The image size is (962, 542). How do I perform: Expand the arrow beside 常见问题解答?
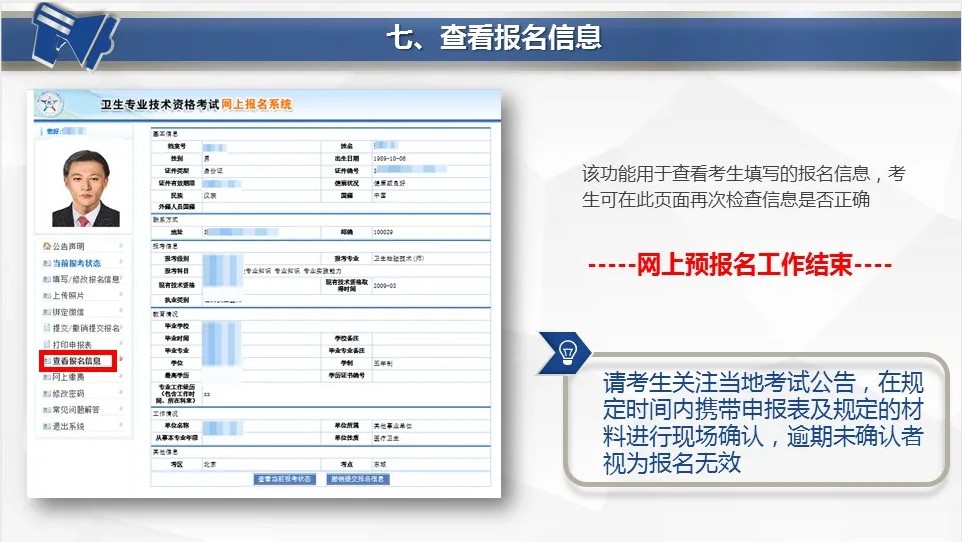tap(121, 410)
